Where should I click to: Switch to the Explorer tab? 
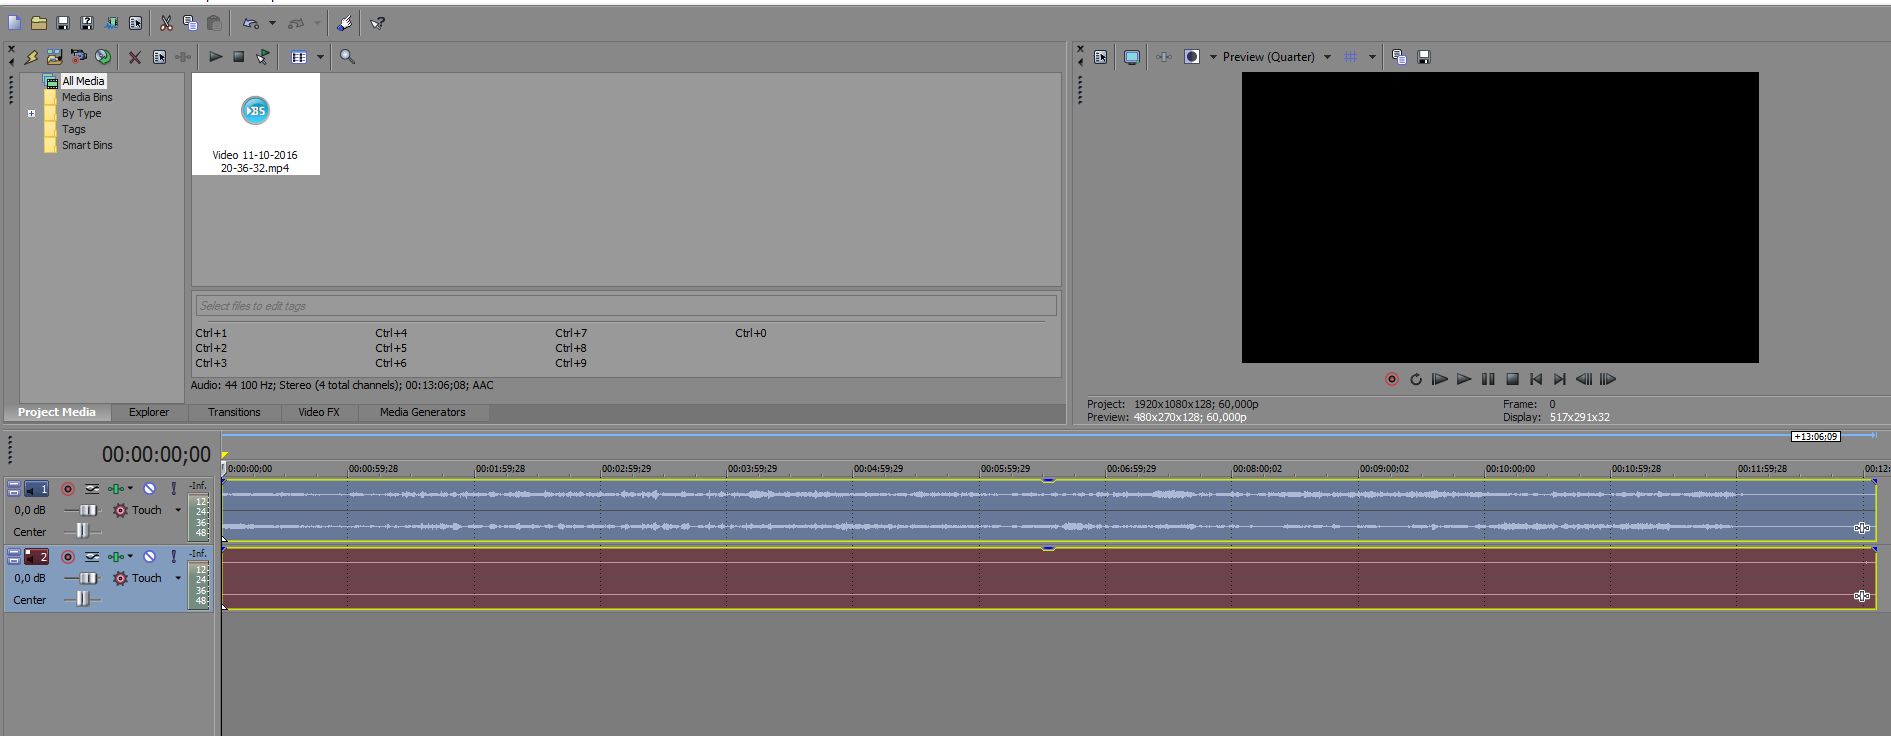pyautogui.click(x=148, y=412)
